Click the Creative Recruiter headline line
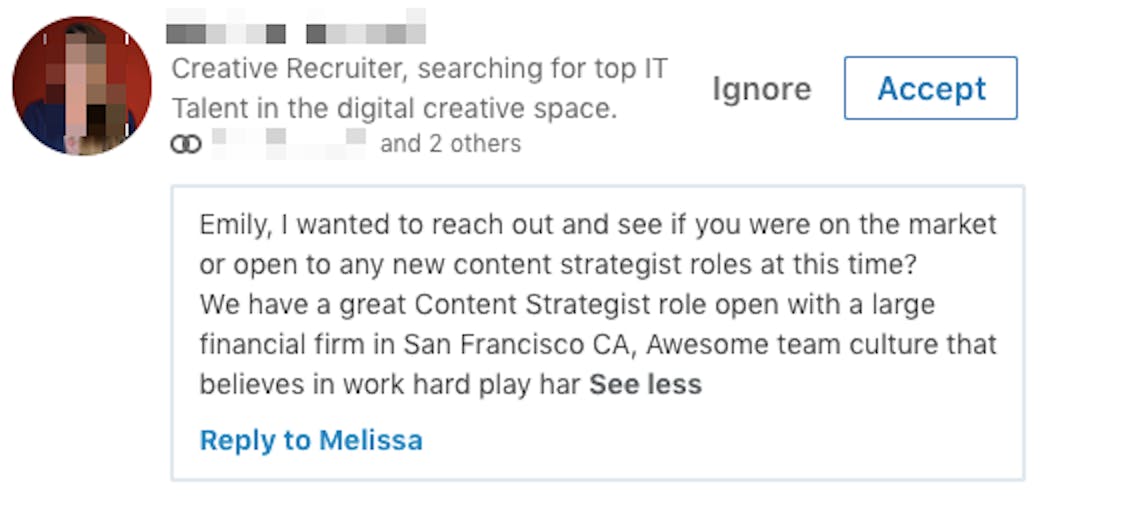The width and height of the screenshot is (1132, 528). 419,69
